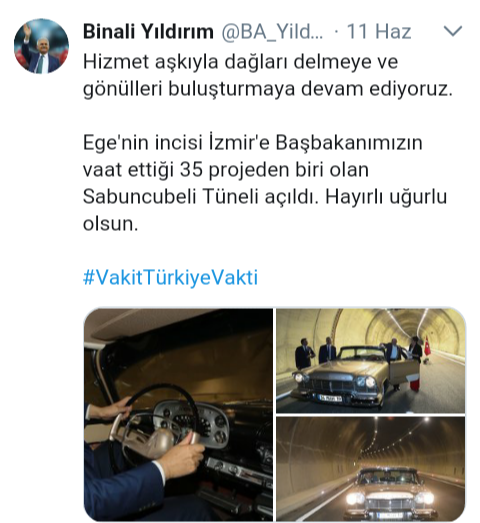The height and width of the screenshot is (523, 480).
Task: Visit the @BA_Yild... handle
Action: coord(272,32)
